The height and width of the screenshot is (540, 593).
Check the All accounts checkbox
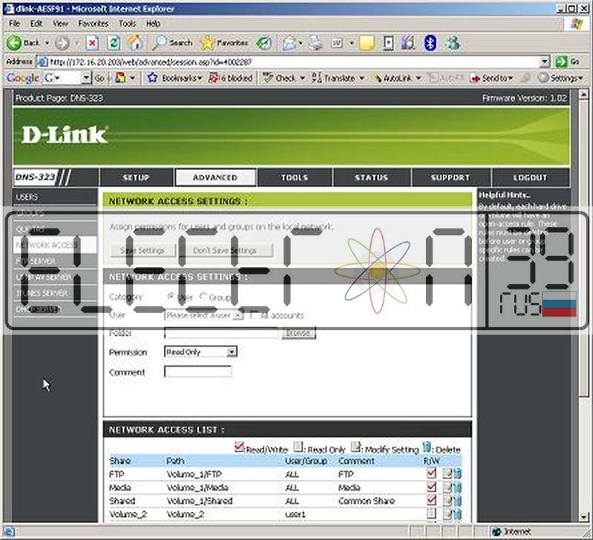[254, 315]
